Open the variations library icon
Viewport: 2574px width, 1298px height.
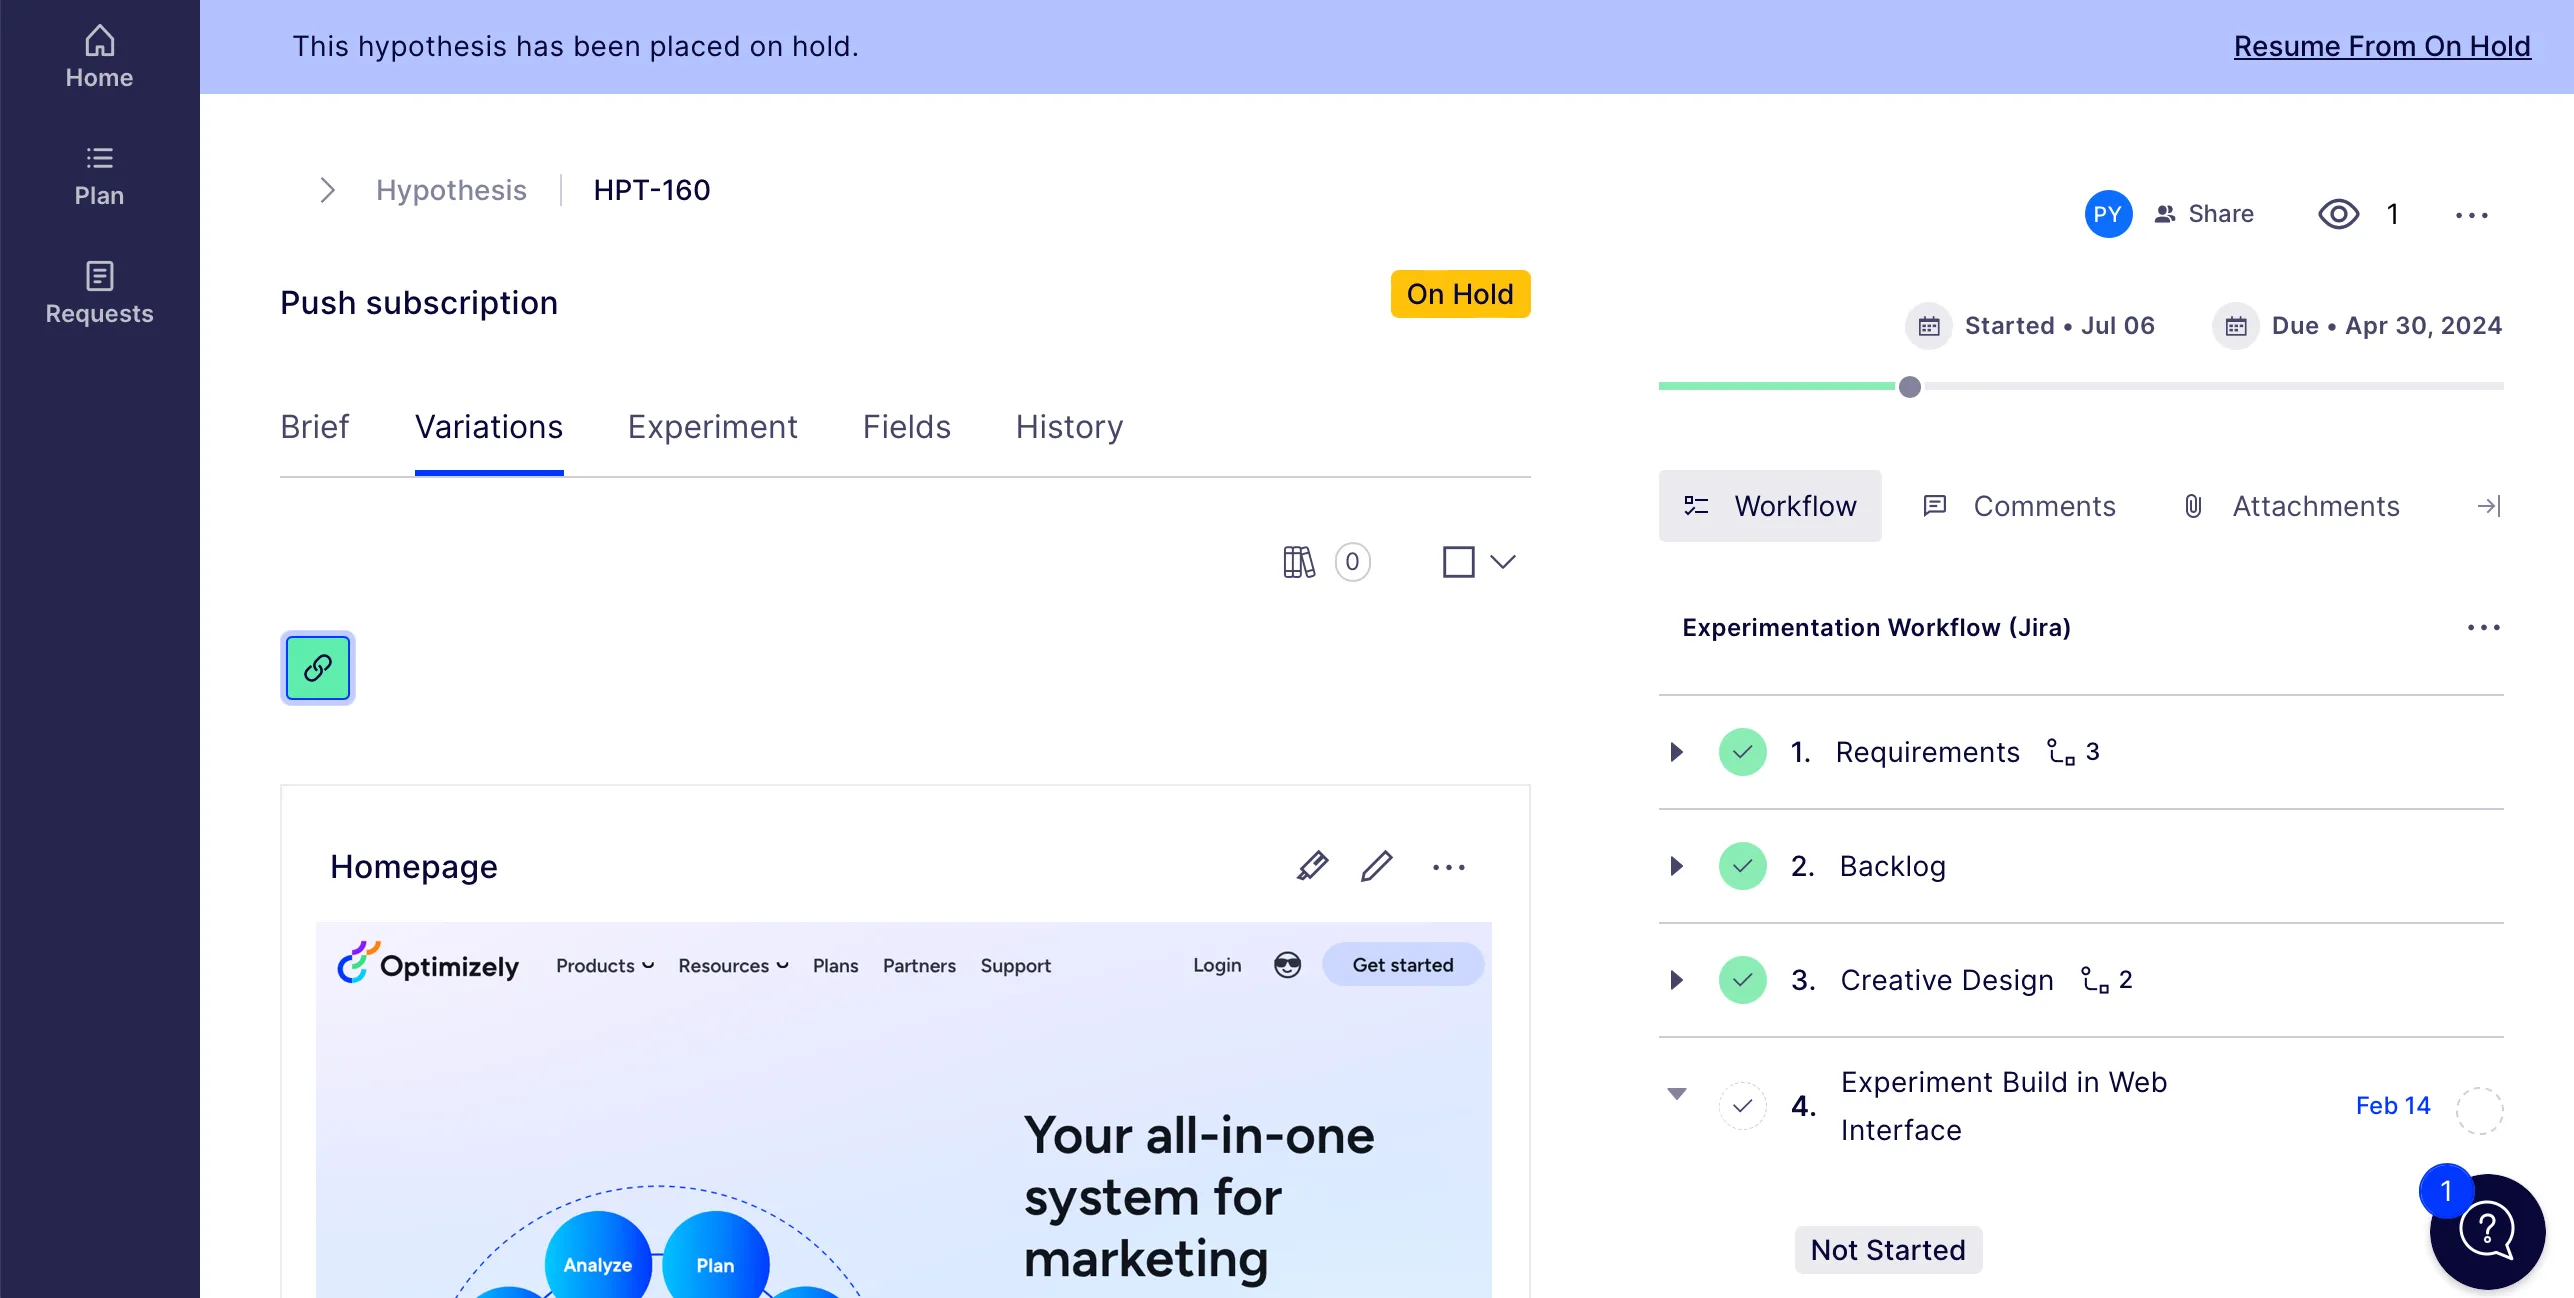coord(1299,562)
